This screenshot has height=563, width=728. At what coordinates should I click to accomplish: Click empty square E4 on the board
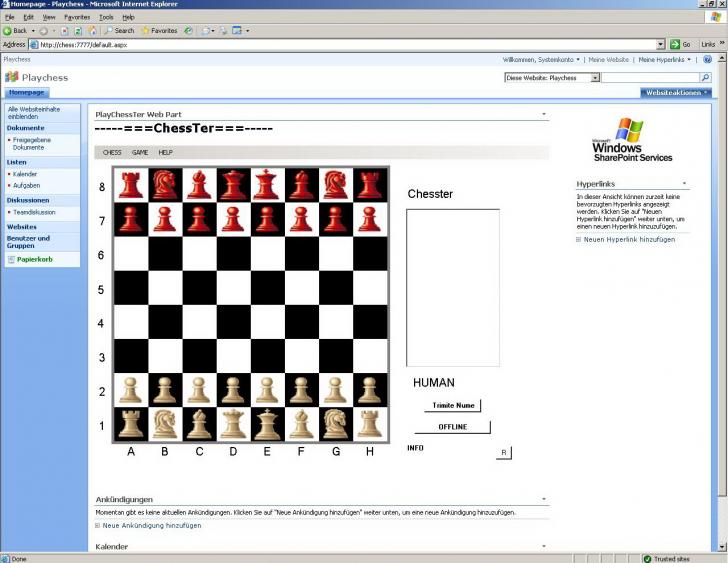(x=267, y=322)
